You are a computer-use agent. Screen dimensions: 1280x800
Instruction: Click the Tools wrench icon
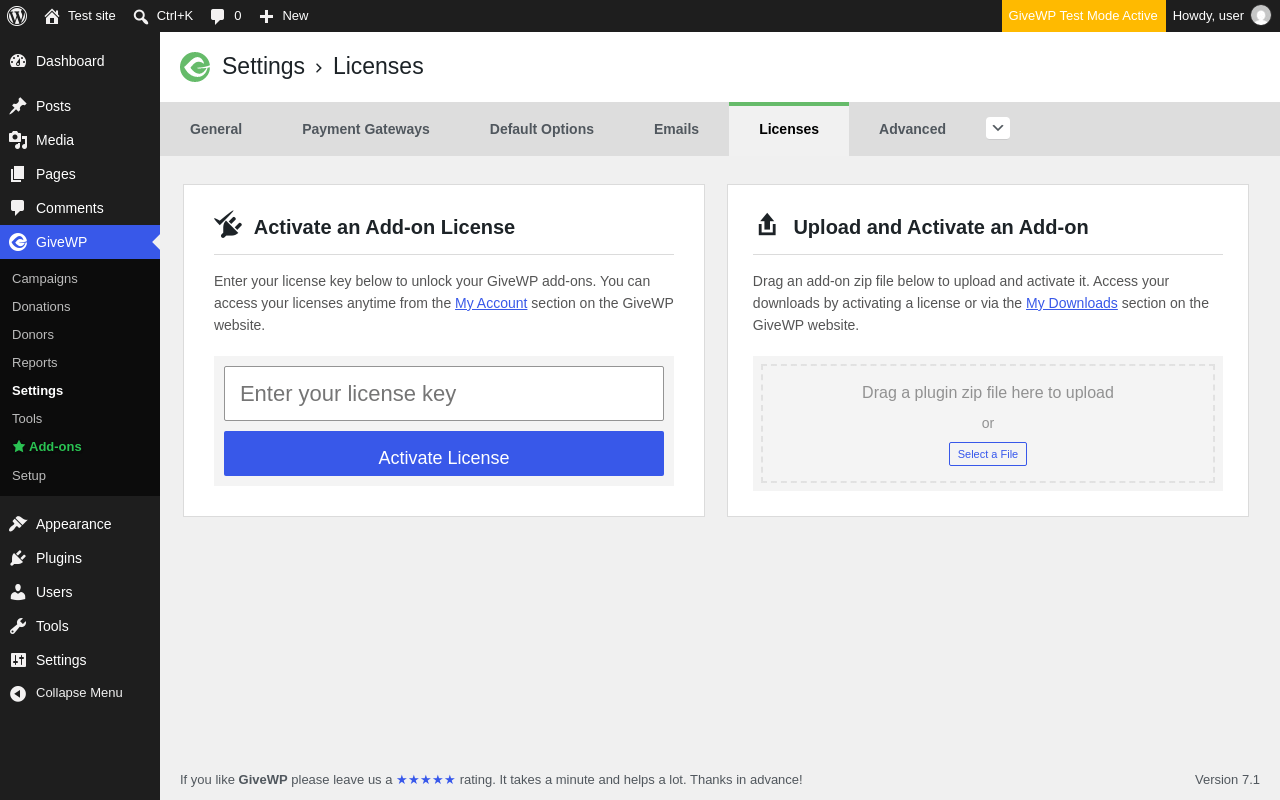(18, 626)
